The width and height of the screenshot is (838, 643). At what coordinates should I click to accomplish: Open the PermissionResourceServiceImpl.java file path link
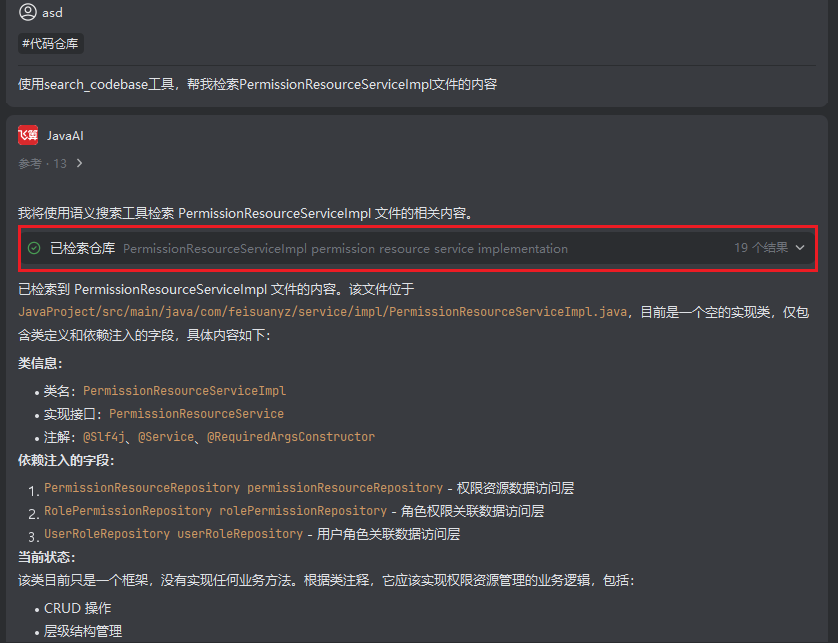[322, 312]
